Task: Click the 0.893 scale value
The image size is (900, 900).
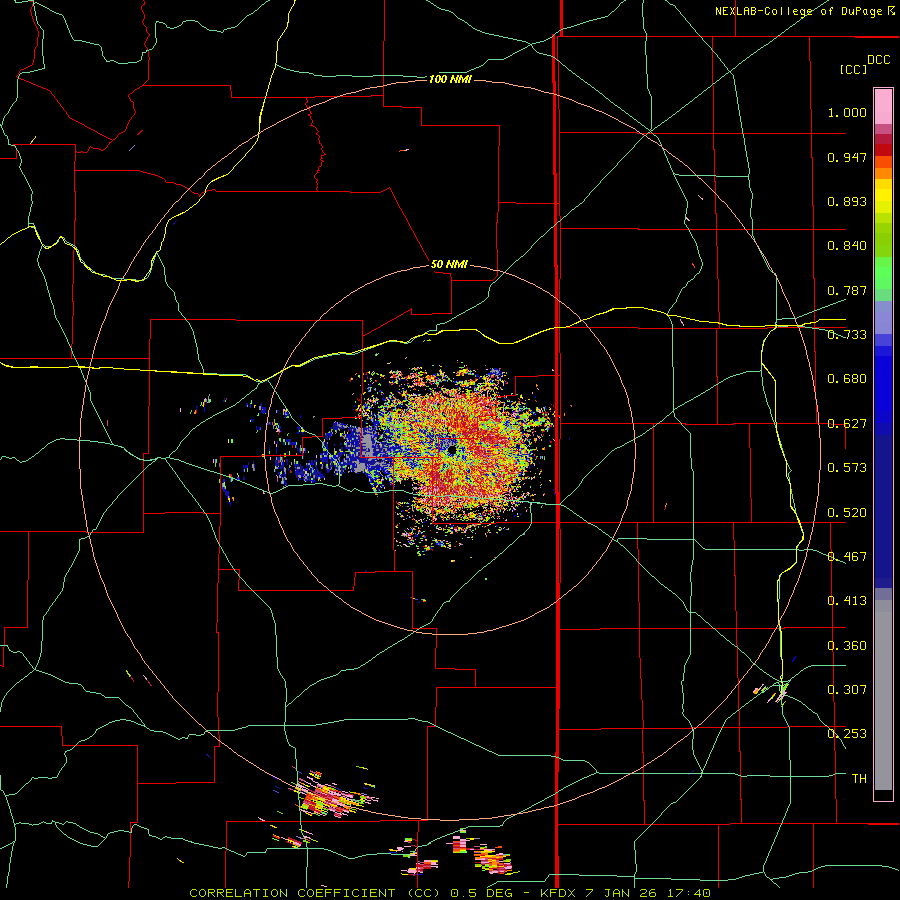Action: [x=847, y=201]
